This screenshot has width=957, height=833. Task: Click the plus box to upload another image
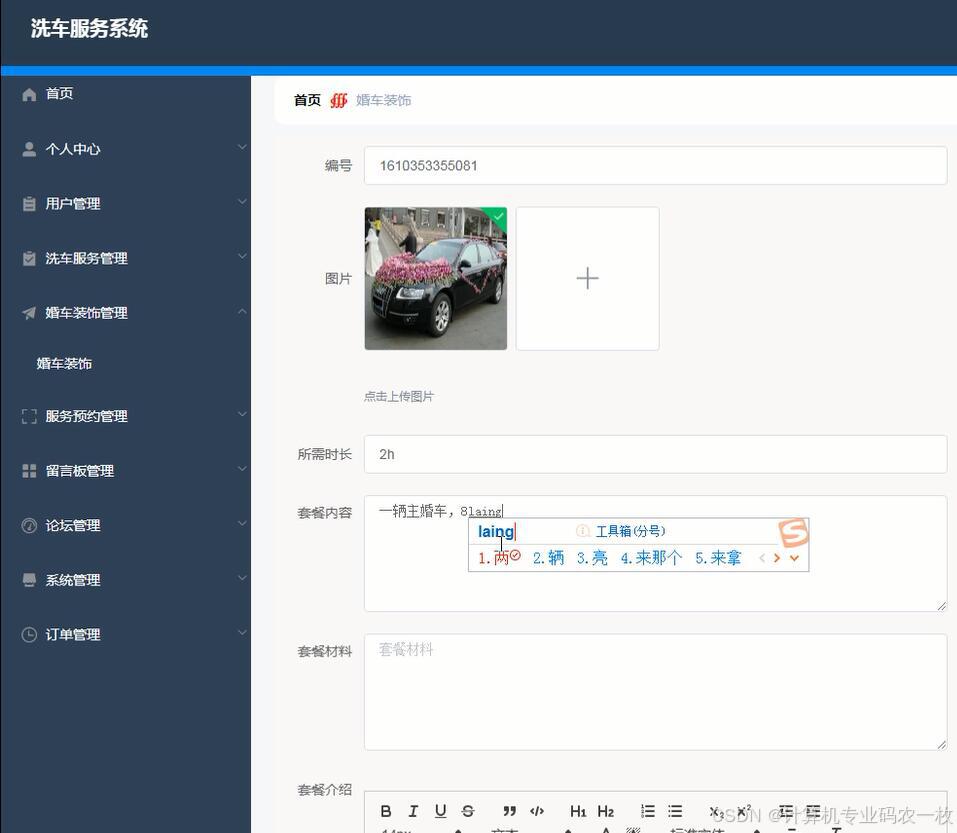pos(587,278)
